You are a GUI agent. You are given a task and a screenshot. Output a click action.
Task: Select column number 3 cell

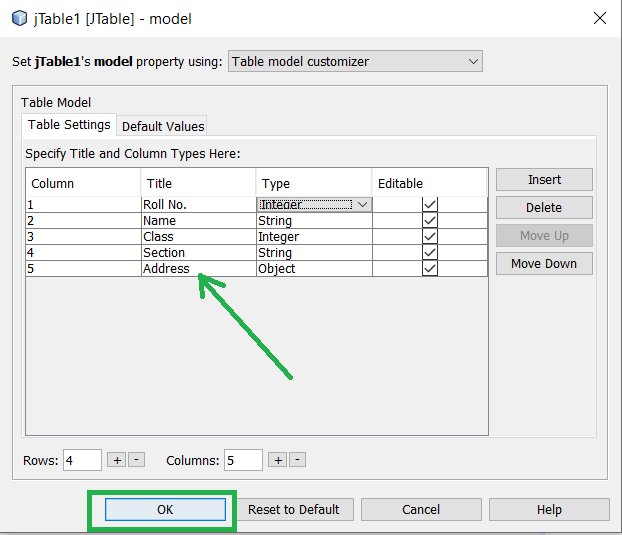pyautogui.click(x=83, y=237)
